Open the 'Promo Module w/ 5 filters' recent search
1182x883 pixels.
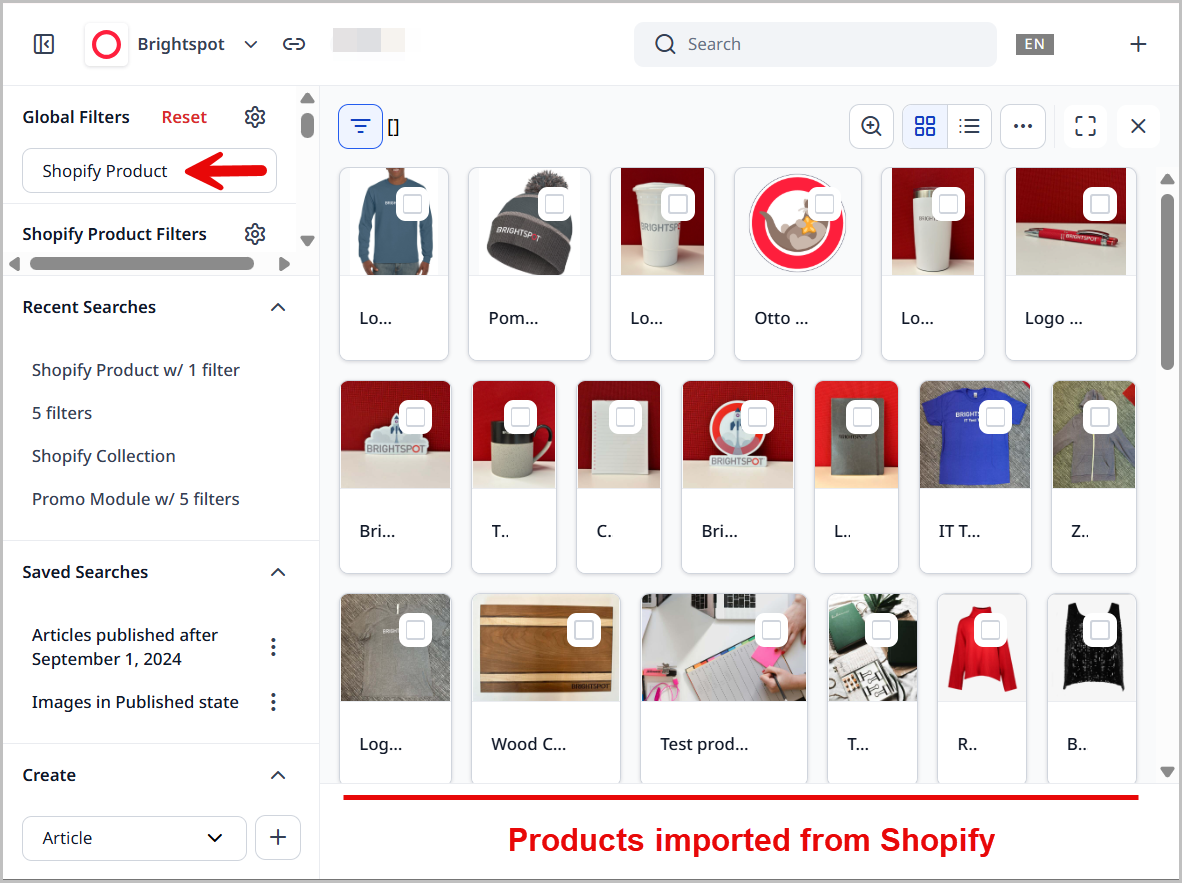tap(135, 498)
